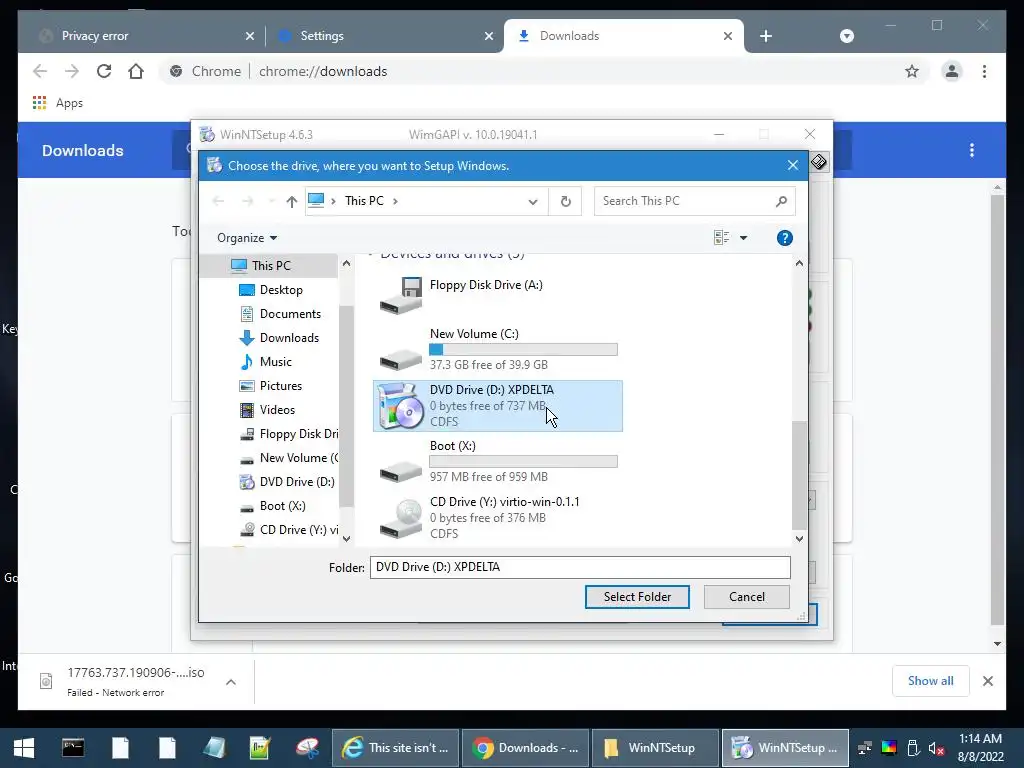Click the Select Folder button

click(x=637, y=597)
